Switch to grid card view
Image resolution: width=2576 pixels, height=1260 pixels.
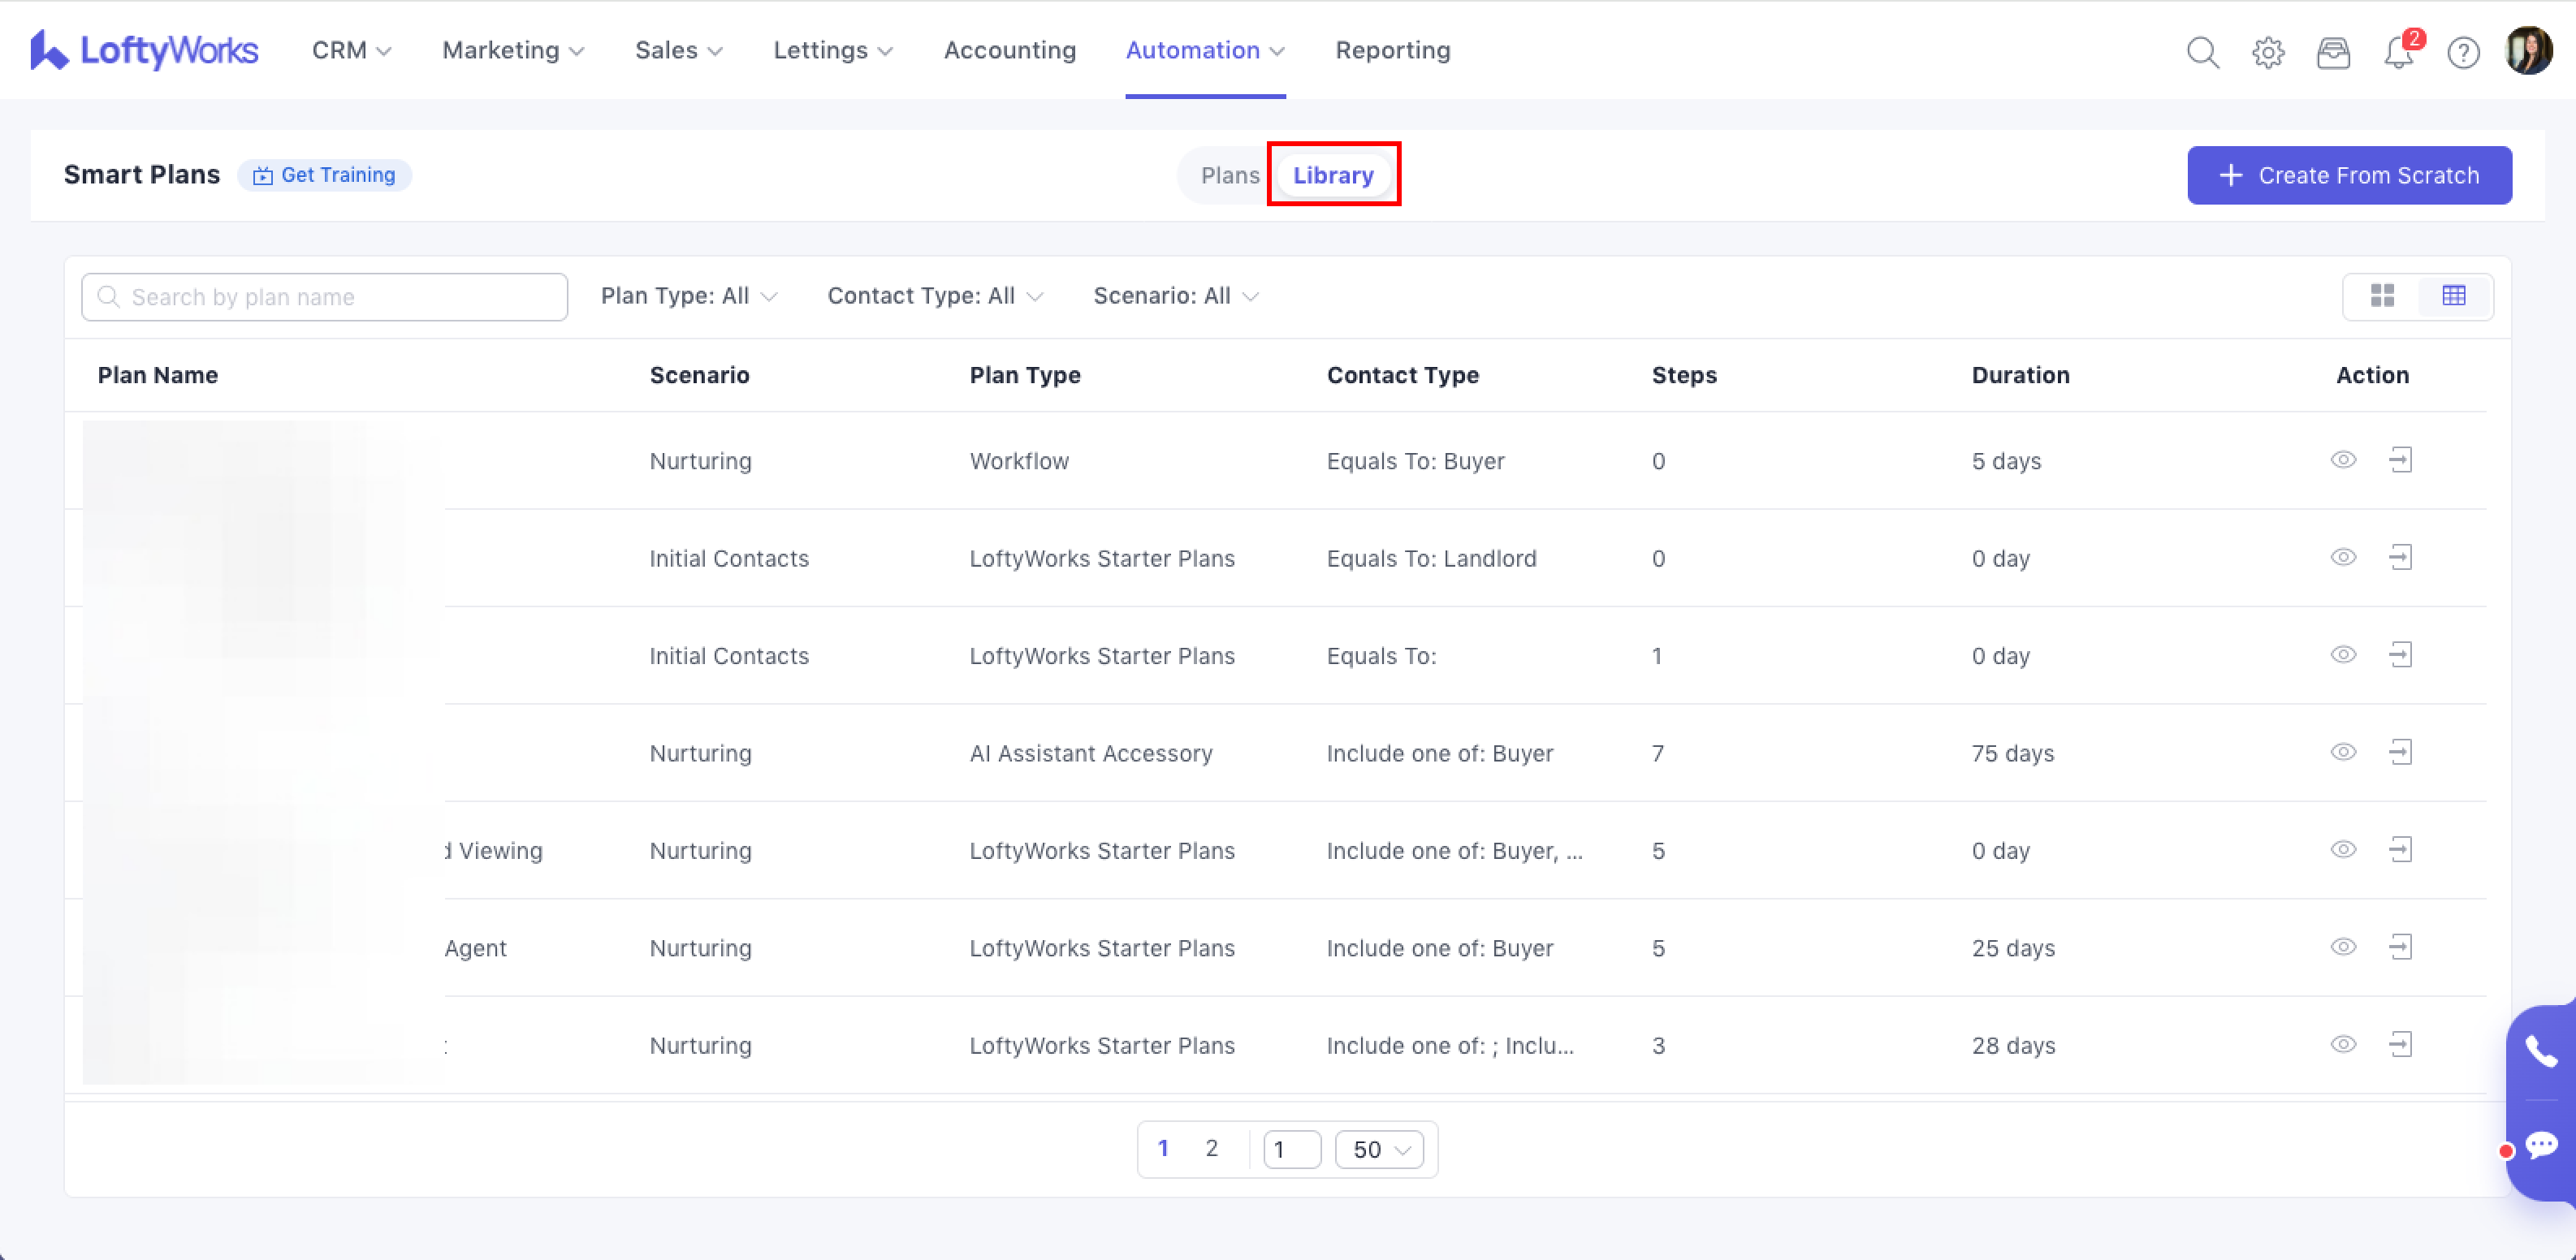click(2382, 296)
